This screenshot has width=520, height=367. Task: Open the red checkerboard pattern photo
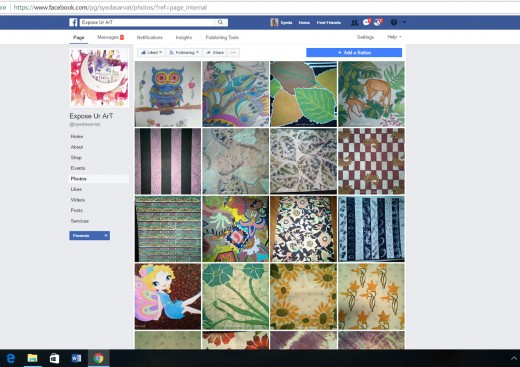click(371, 161)
